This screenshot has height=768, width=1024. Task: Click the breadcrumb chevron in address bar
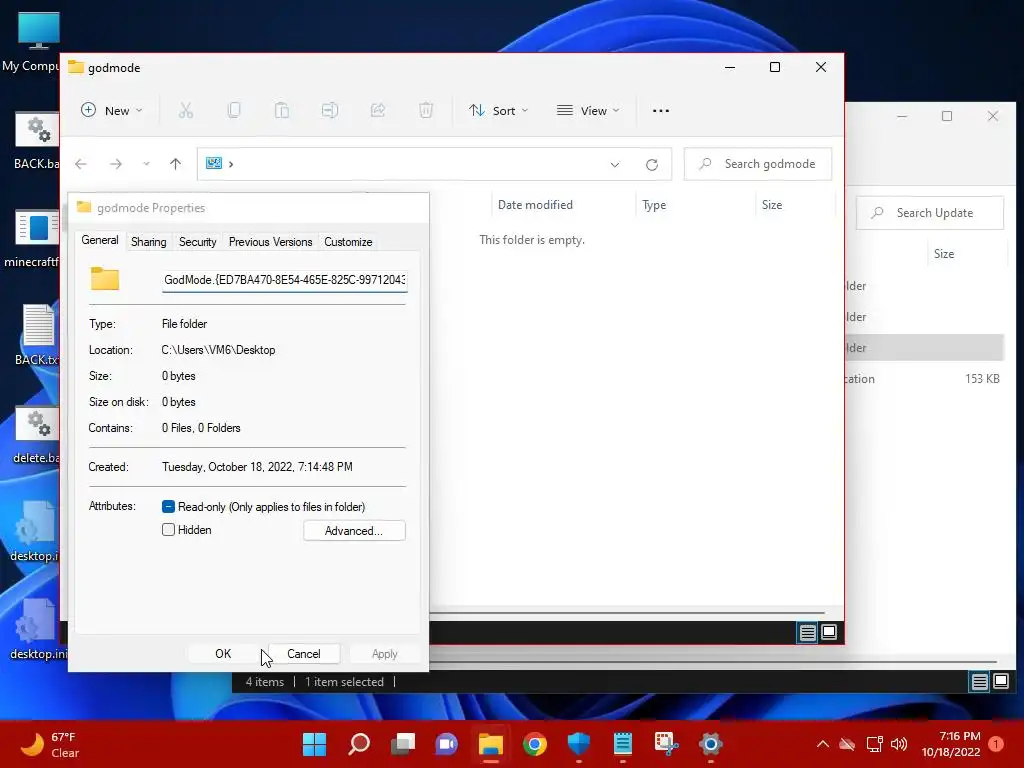click(231, 164)
